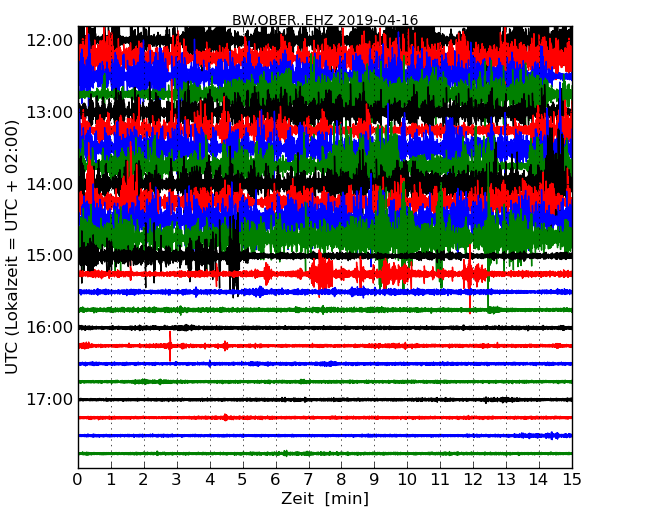This screenshot has width=650, height=520.
Task: Click the x-axis tick label 9
Action: 374,480
